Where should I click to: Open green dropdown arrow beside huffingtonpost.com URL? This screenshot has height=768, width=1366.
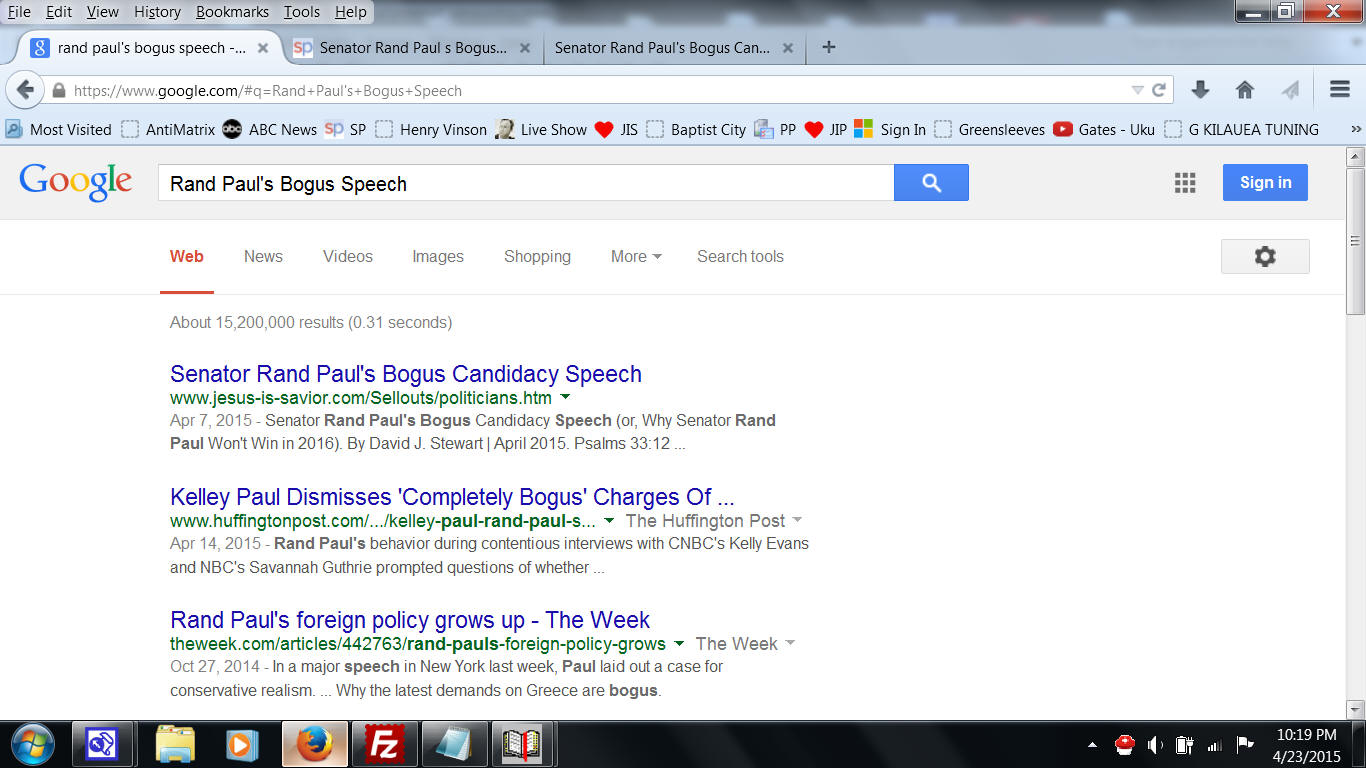click(608, 521)
